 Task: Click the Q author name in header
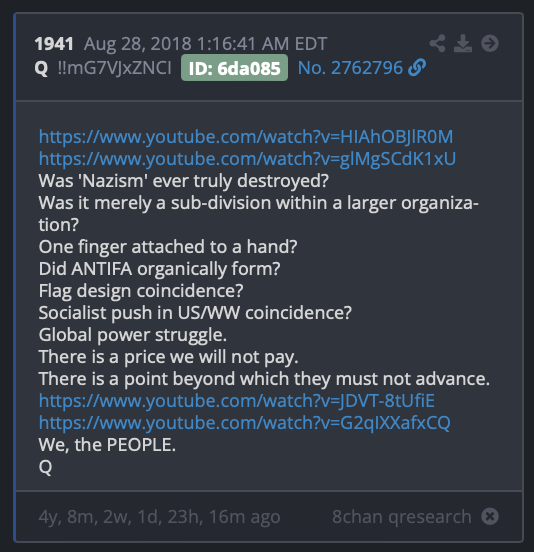tap(41, 68)
